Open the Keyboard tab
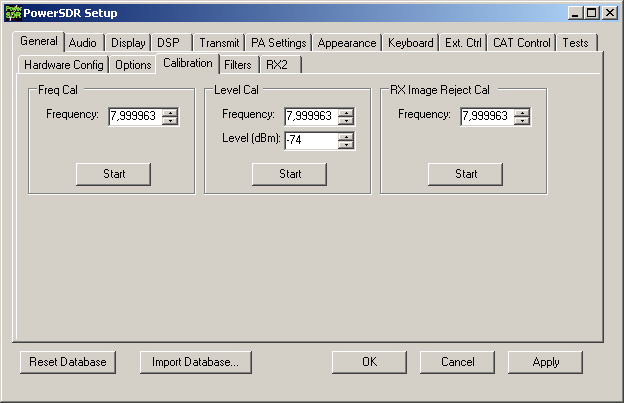This screenshot has width=624, height=403. [x=411, y=43]
